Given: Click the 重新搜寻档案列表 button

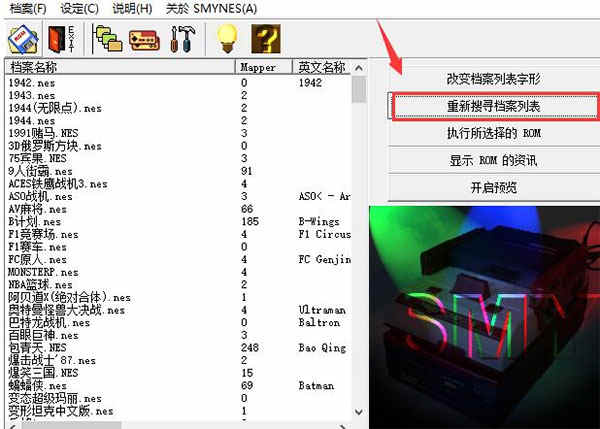Looking at the screenshot, I should point(494,106).
